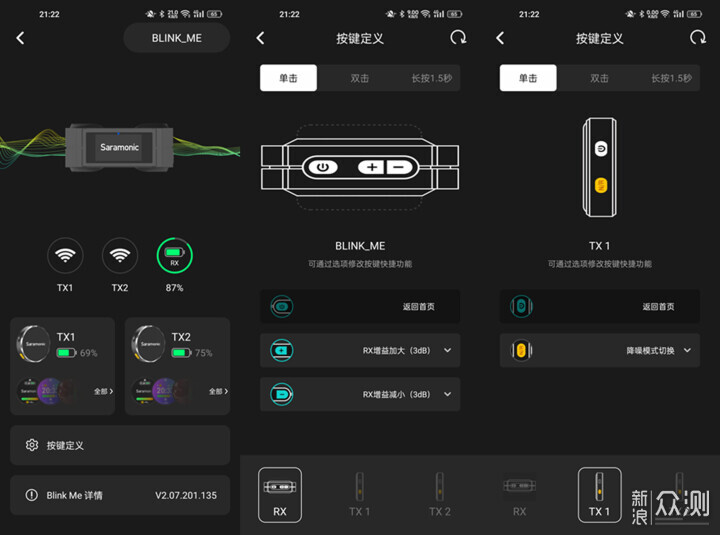Tap the 返回首页 label on the TX 1 screen
Image resolution: width=720 pixels, height=535 pixels.
(658, 307)
